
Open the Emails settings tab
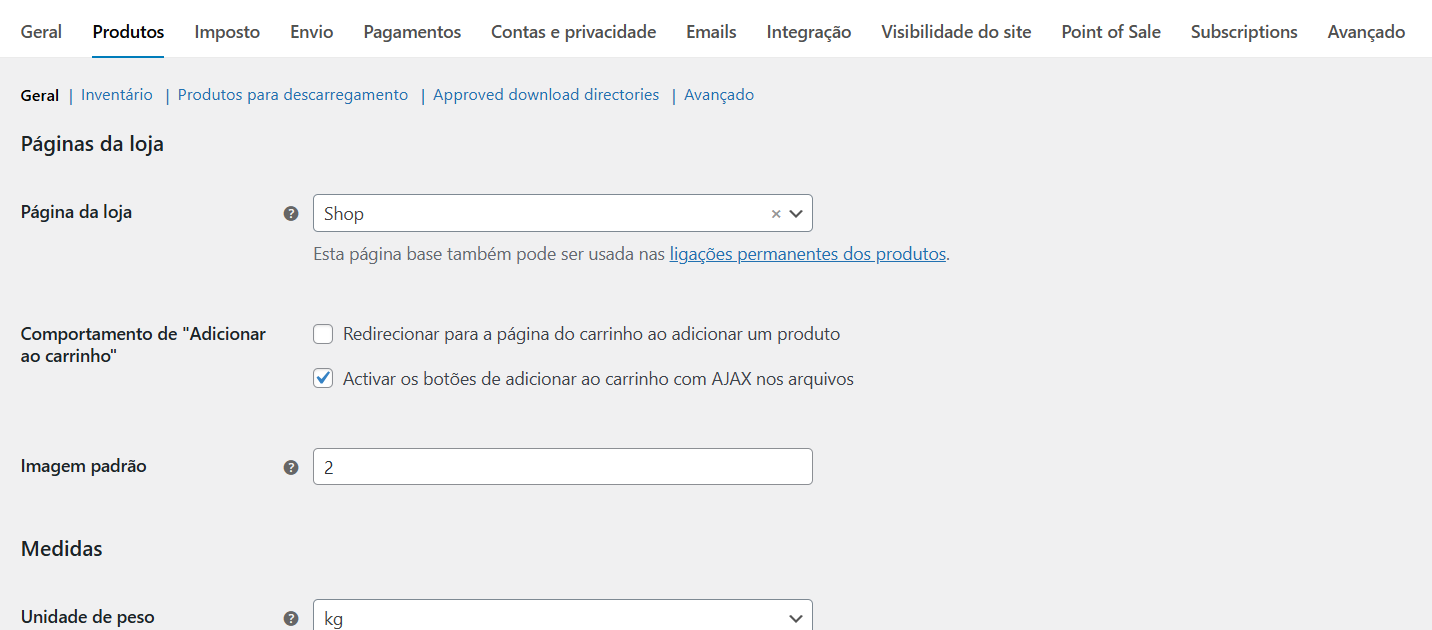click(711, 32)
